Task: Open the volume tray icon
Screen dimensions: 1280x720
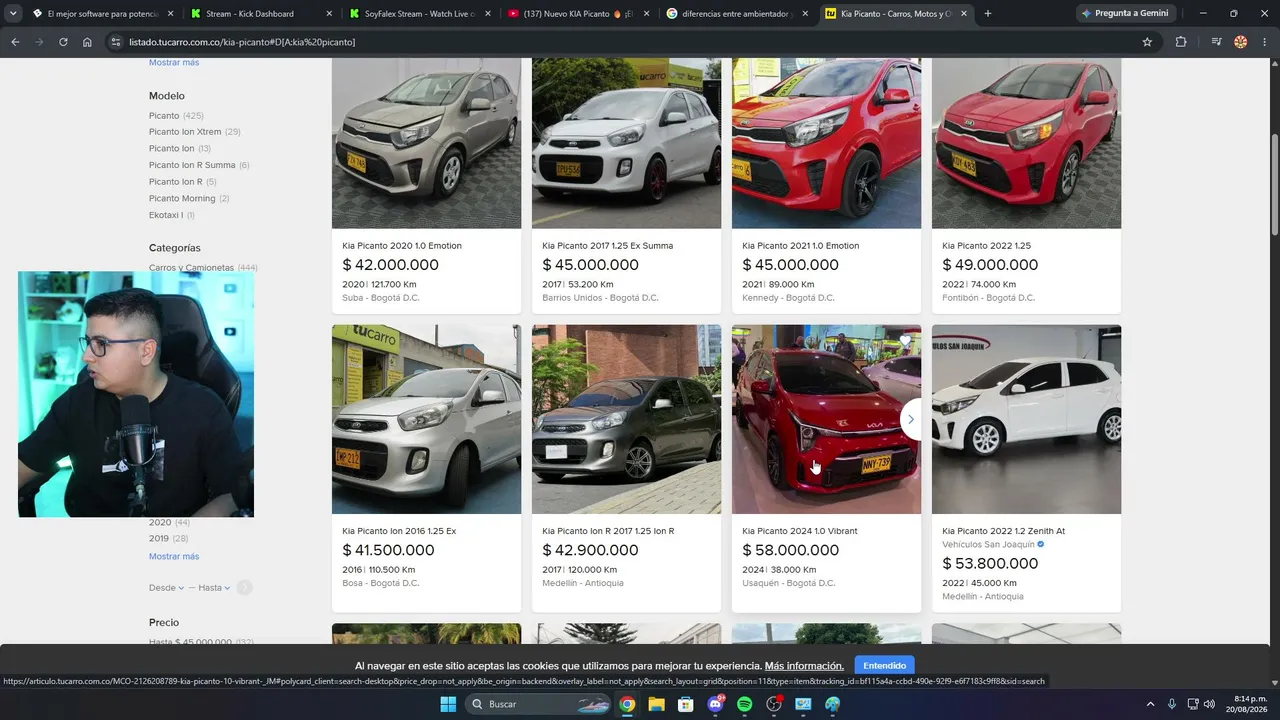Action: 1210,704
